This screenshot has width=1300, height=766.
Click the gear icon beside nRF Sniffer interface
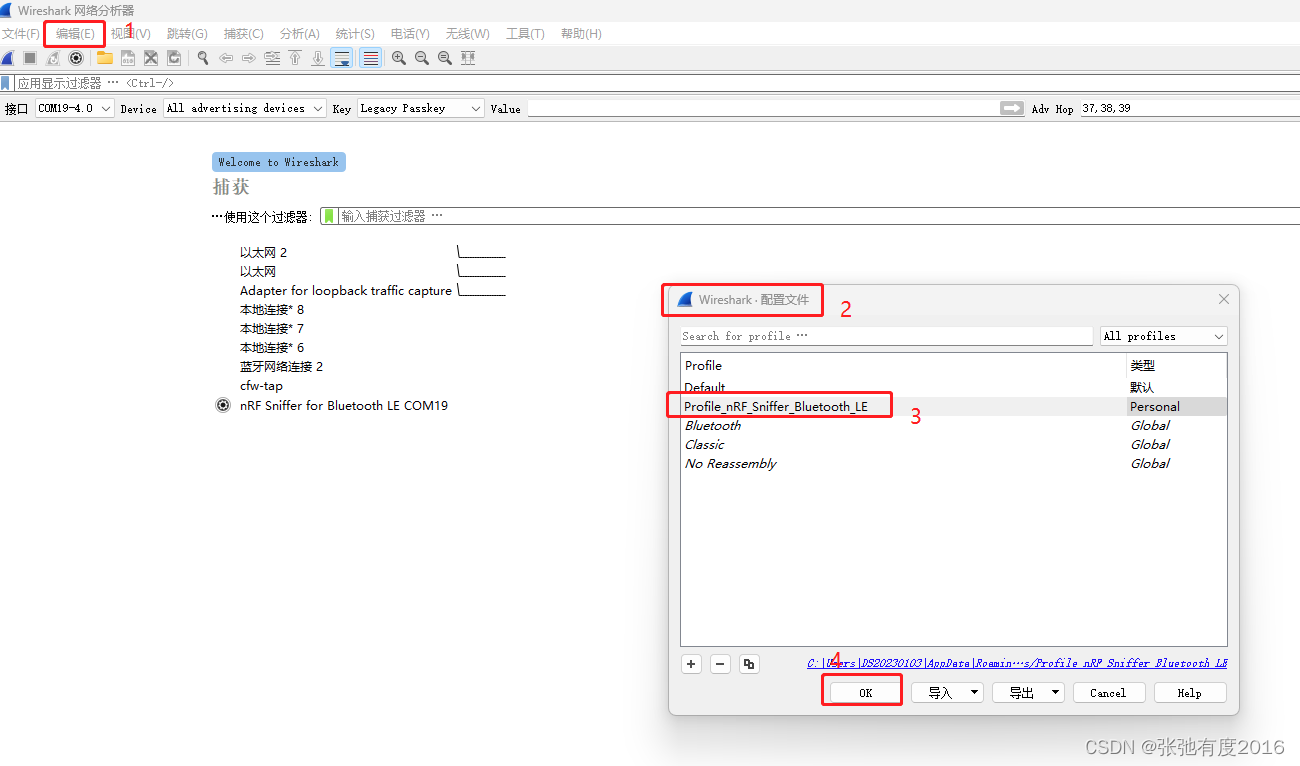click(x=223, y=405)
